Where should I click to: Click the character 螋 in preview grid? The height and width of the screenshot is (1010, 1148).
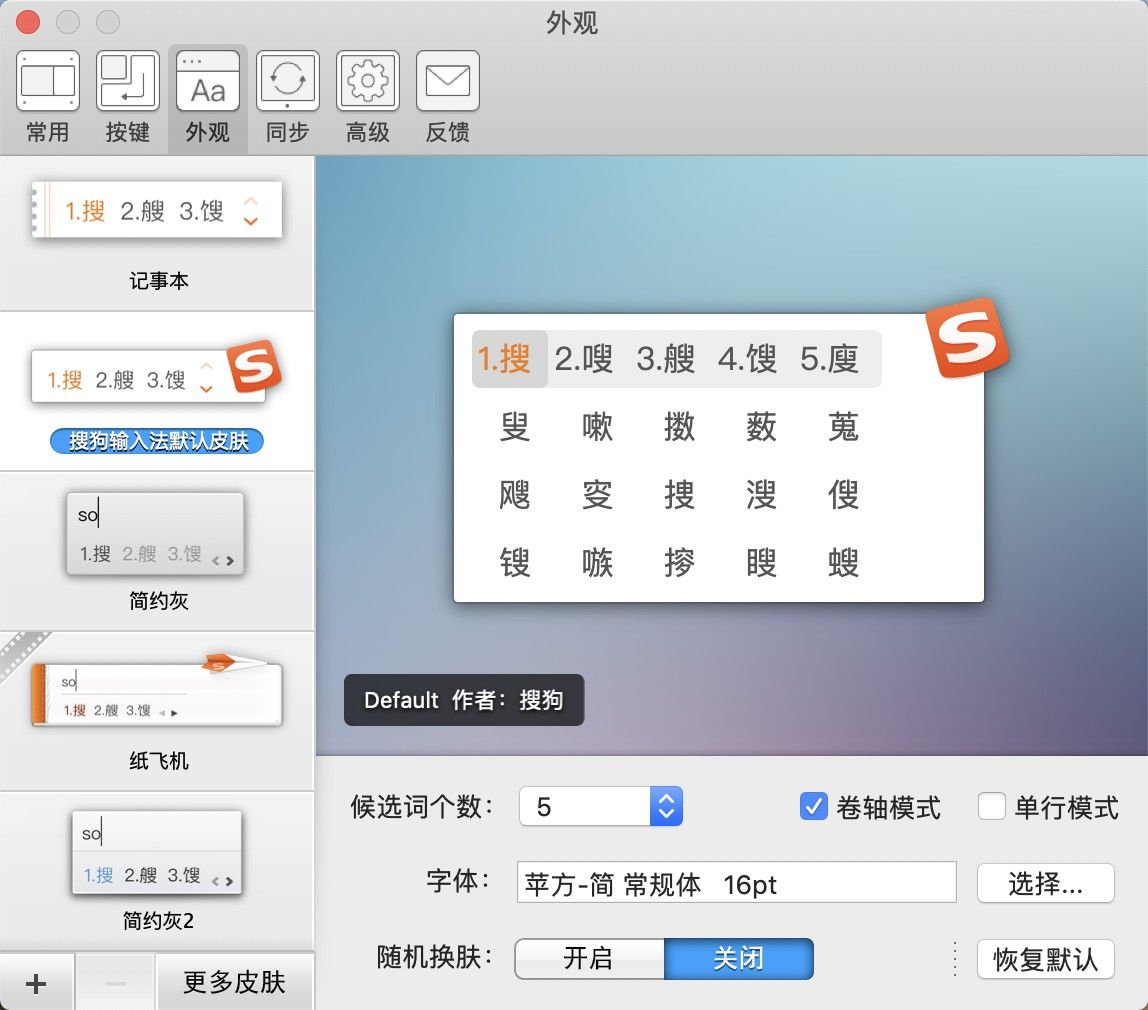(x=843, y=563)
